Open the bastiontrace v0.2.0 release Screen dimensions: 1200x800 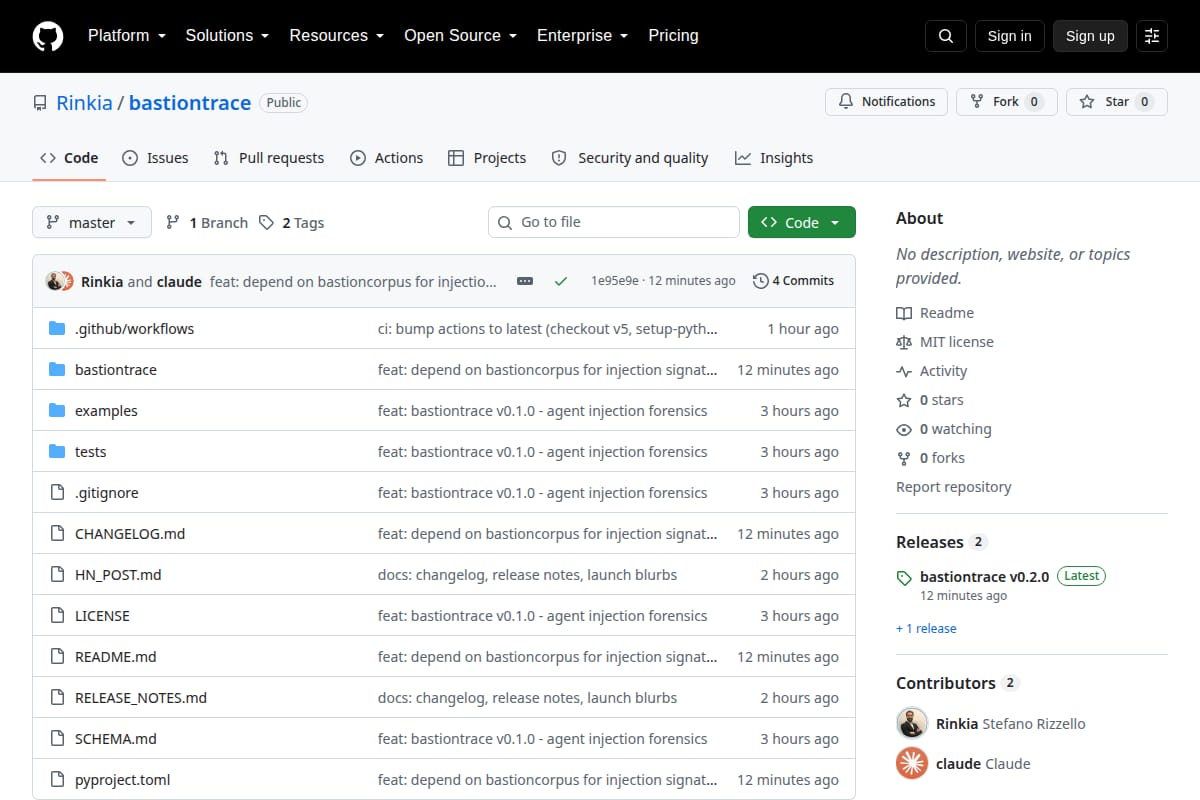(984, 577)
